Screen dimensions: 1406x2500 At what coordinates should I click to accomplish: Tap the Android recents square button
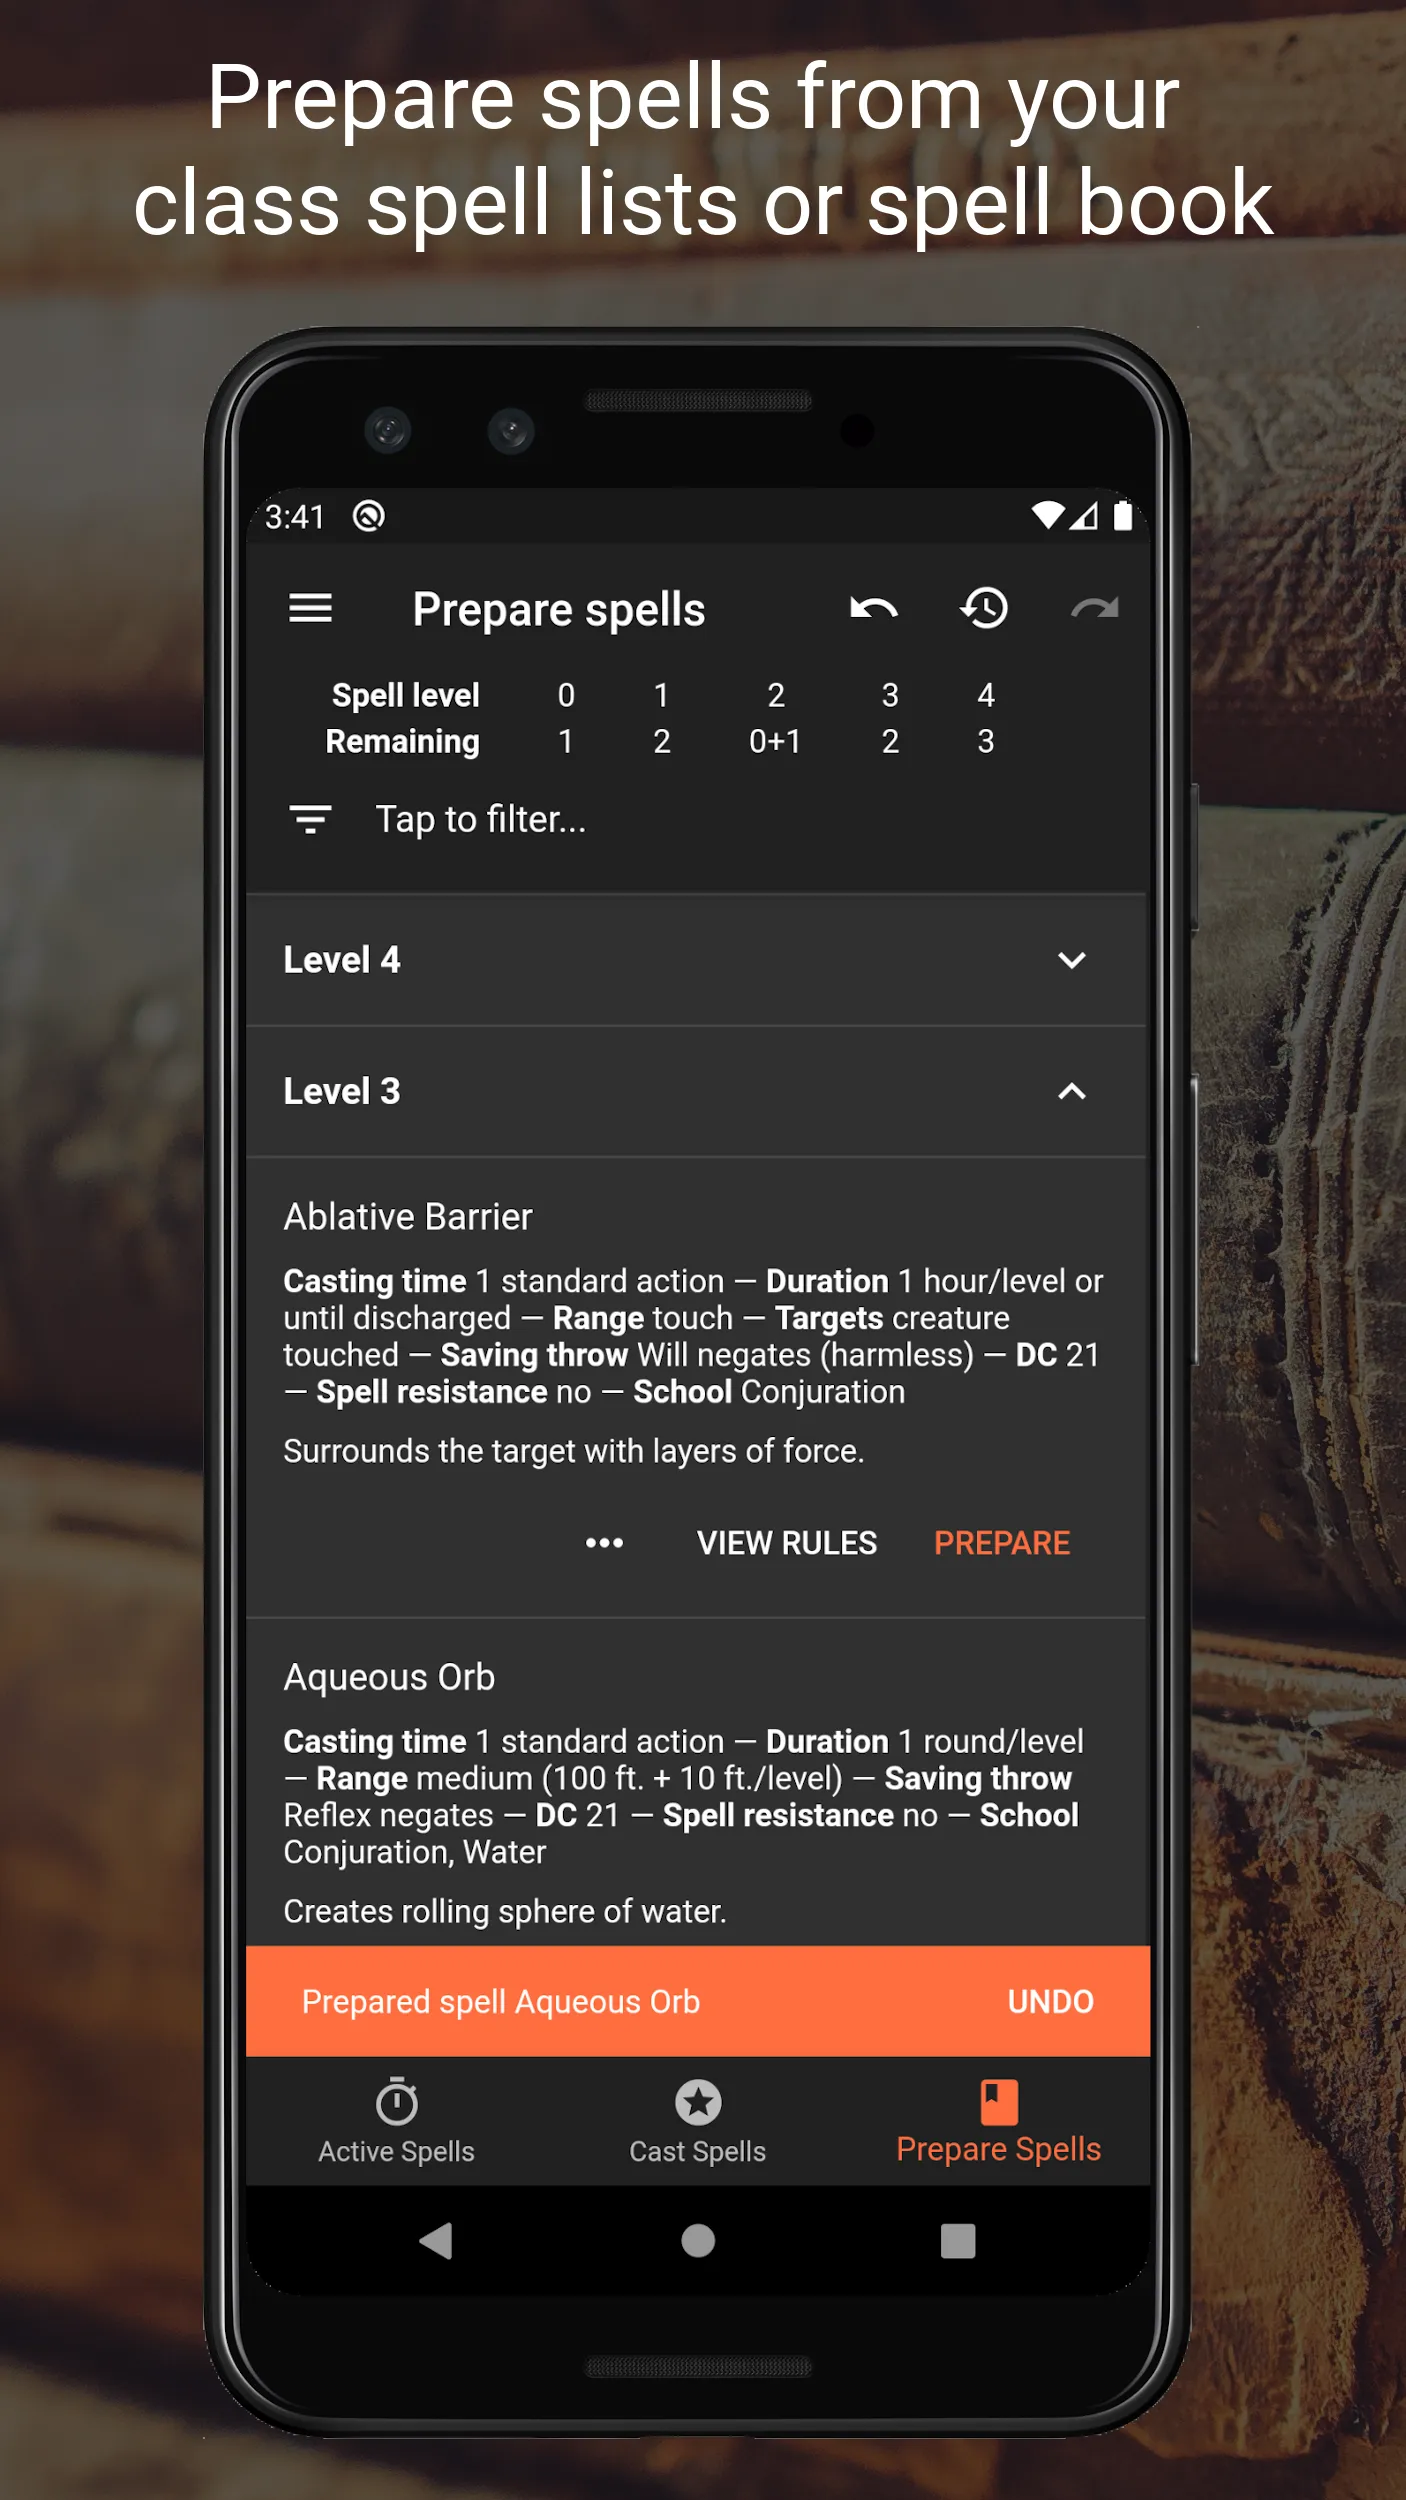(x=958, y=2241)
